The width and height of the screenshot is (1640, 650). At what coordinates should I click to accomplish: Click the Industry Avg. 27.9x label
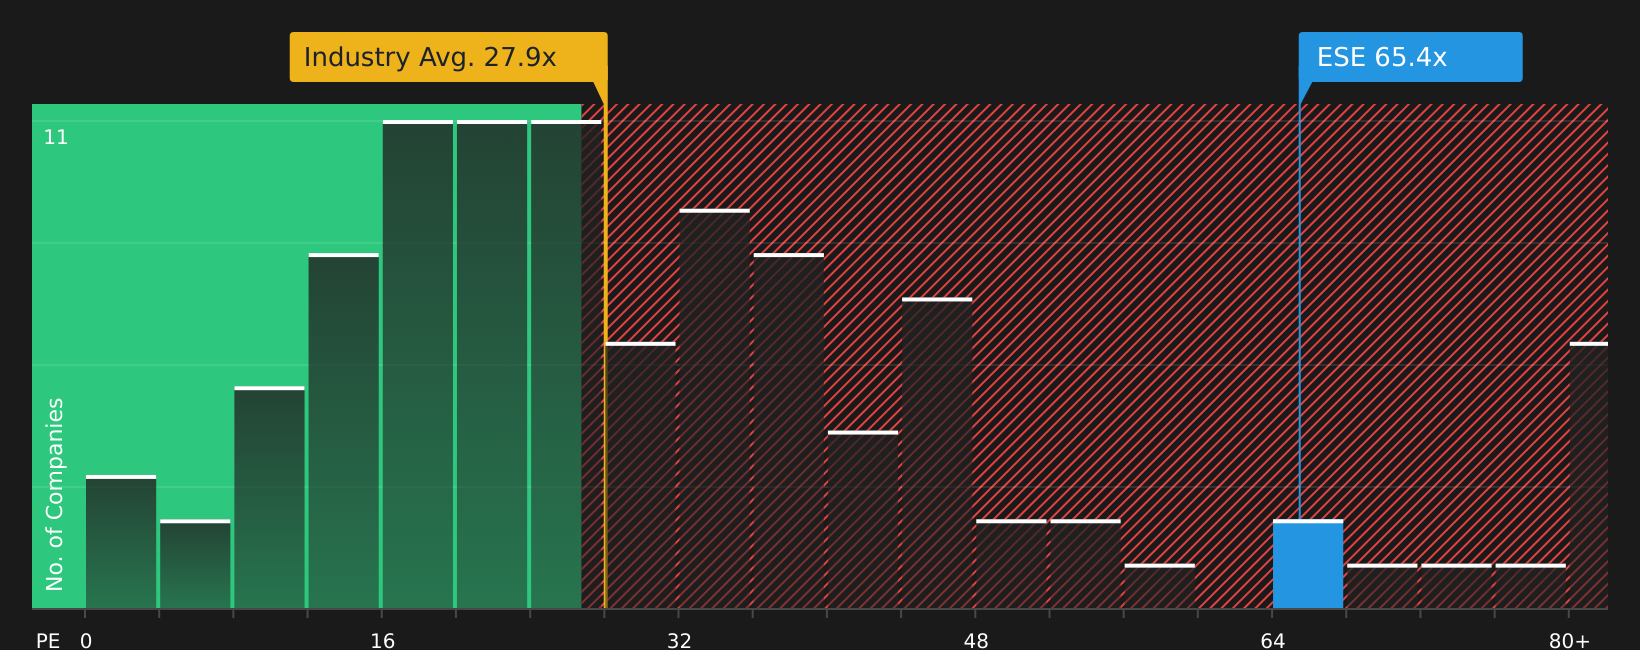448,57
